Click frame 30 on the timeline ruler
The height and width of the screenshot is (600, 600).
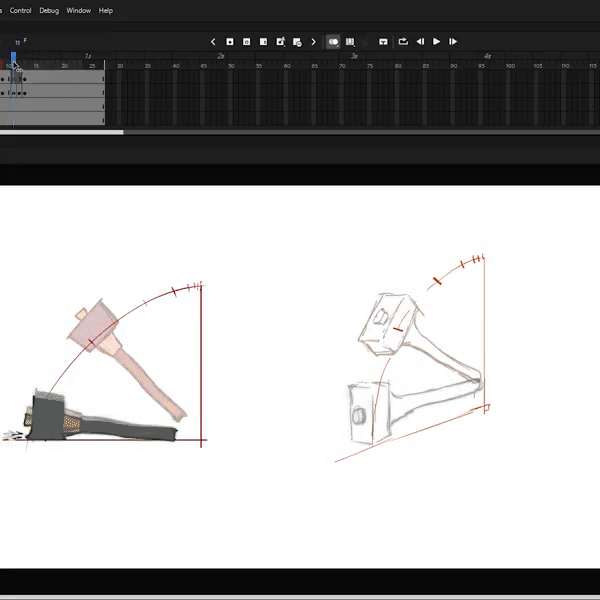coord(120,66)
